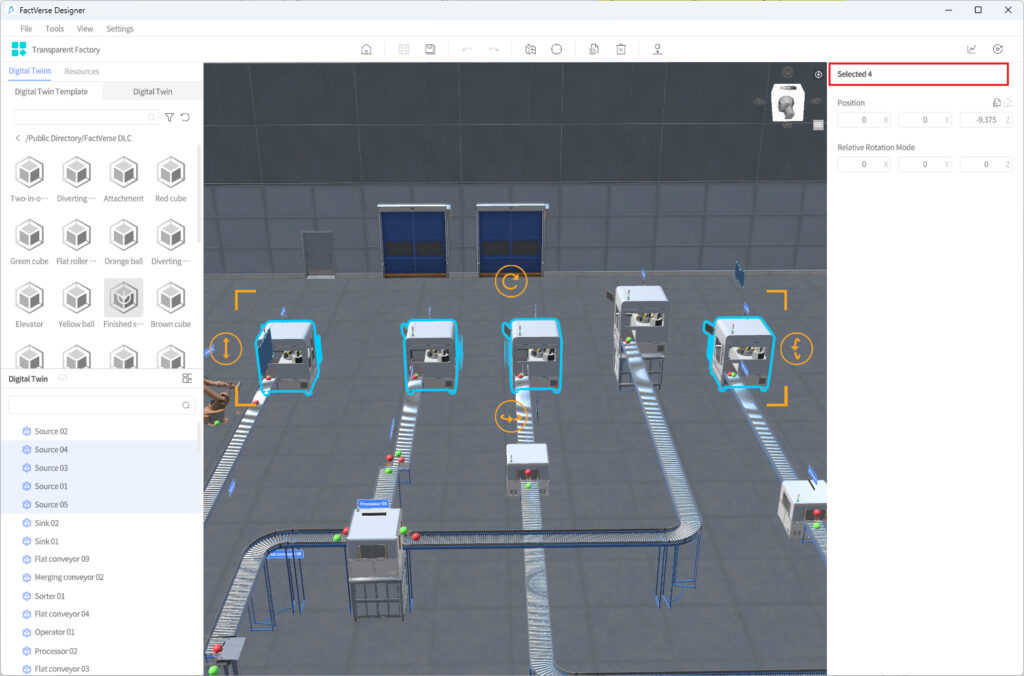This screenshot has height=676, width=1024.
Task: Select the Yellow ball template
Action: coord(76,304)
